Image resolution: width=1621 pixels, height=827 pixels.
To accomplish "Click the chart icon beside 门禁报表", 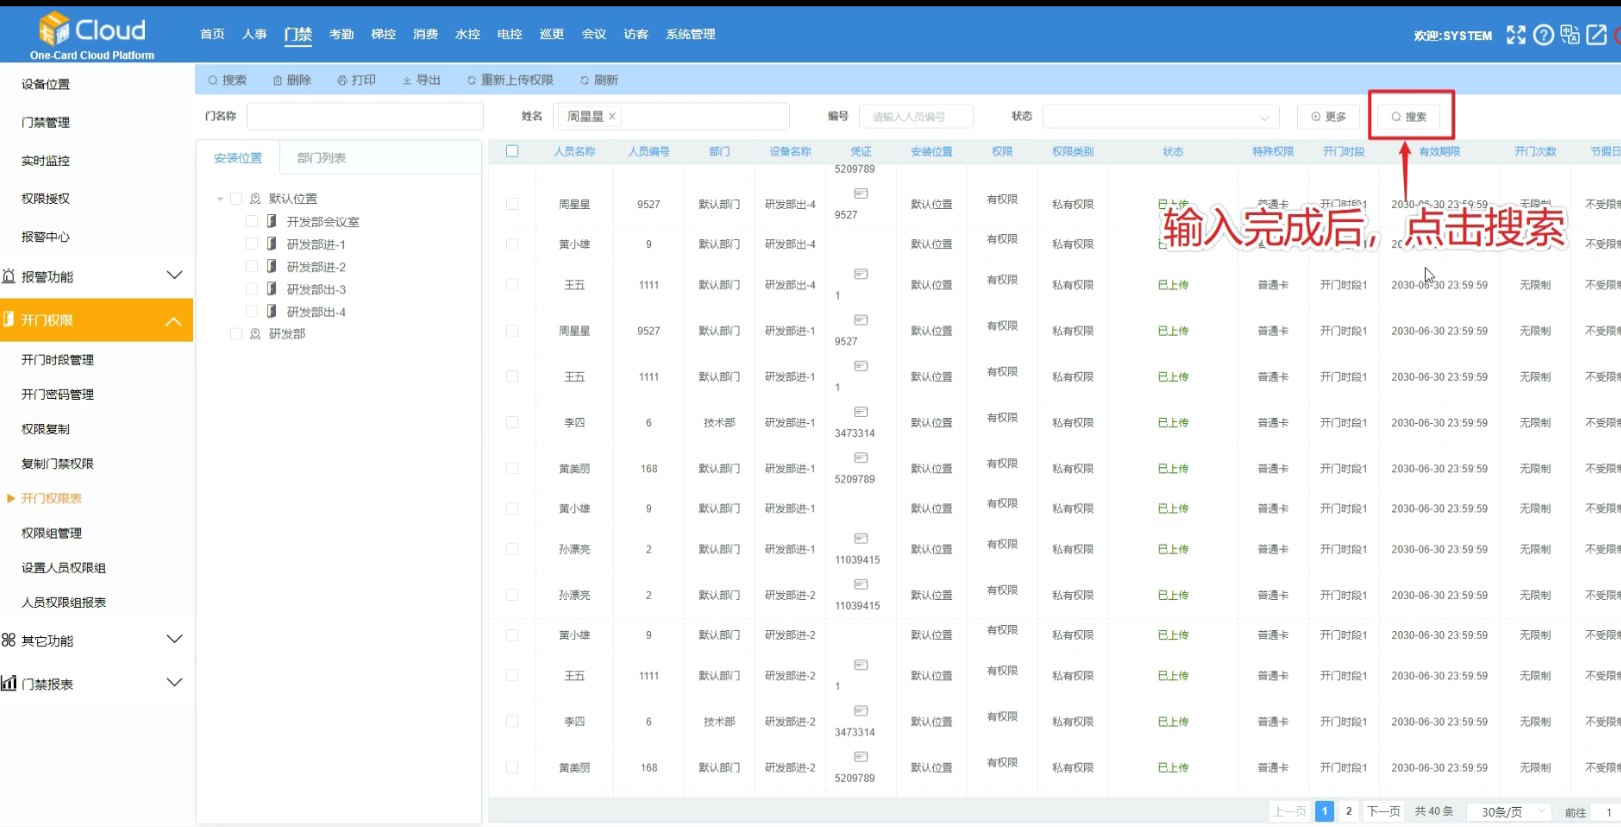I will (8, 683).
